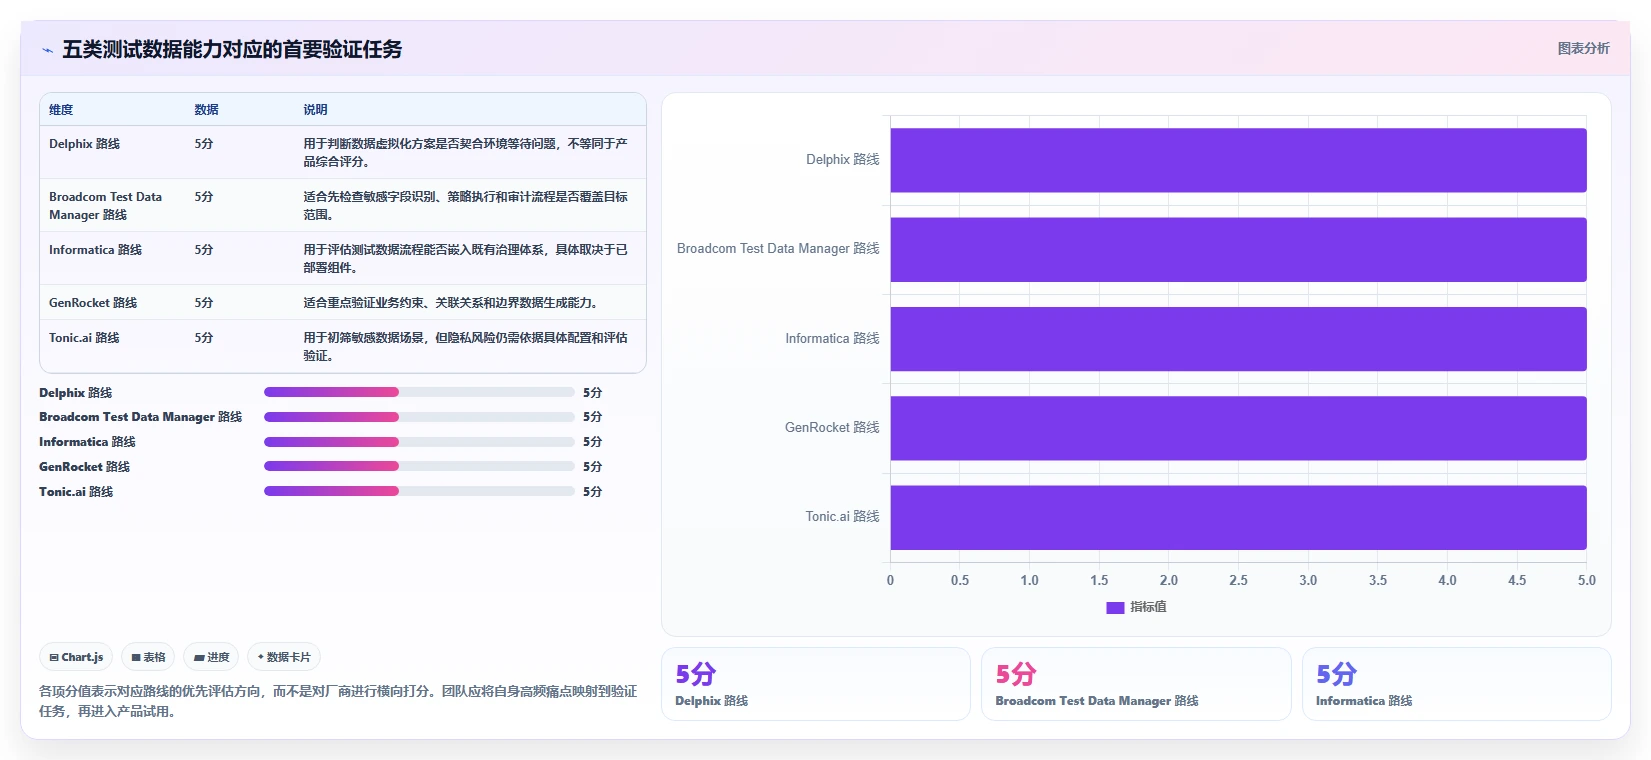Click the 2.5 x-axis tick label
Screen dimensions: 1651x760
(x=1238, y=580)
